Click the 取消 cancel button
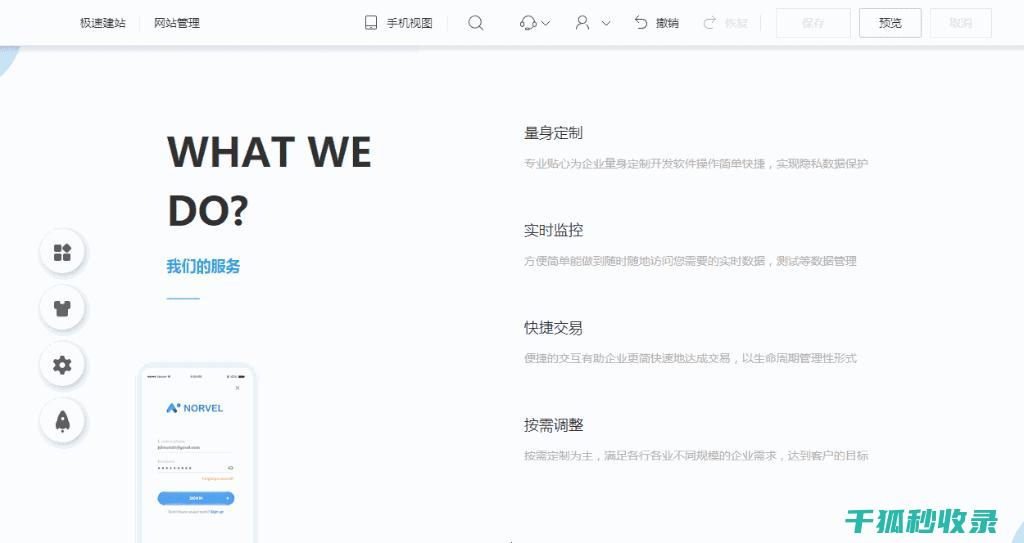This screenshot has width=1024, height=543. point(961,23)
